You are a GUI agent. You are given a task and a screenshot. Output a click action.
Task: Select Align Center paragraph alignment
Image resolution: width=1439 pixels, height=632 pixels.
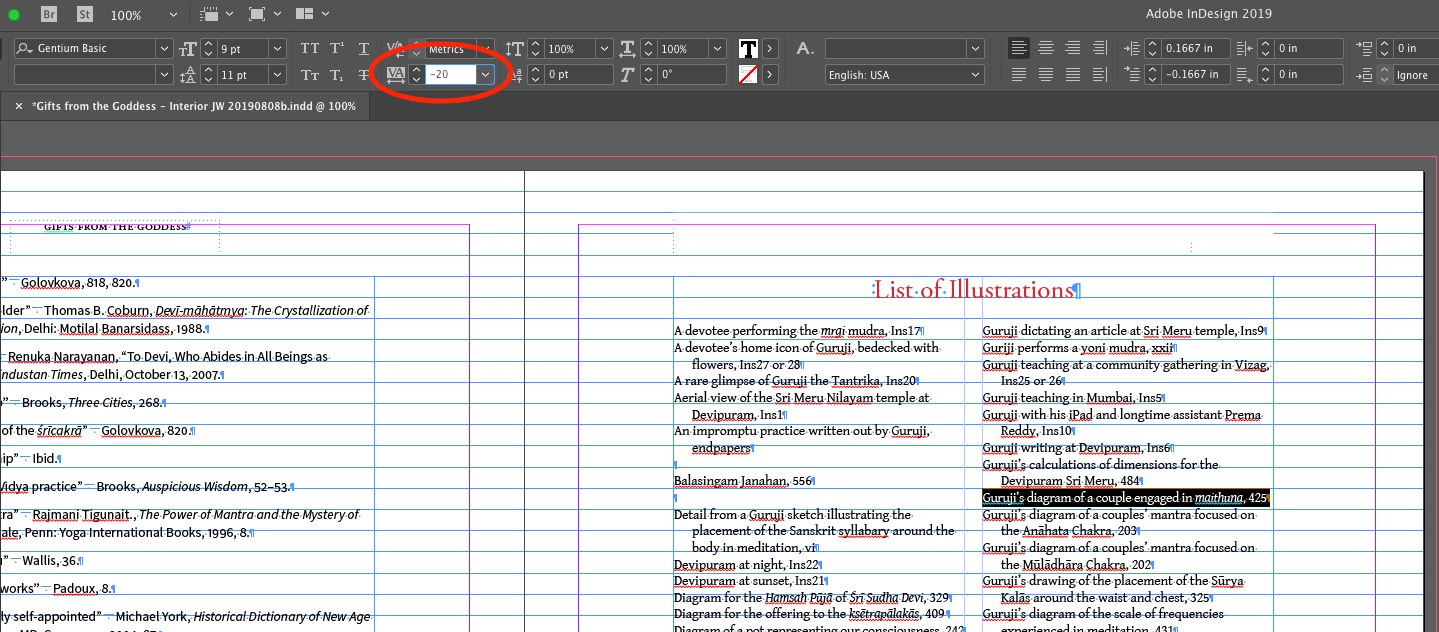tap(1046, 48)
